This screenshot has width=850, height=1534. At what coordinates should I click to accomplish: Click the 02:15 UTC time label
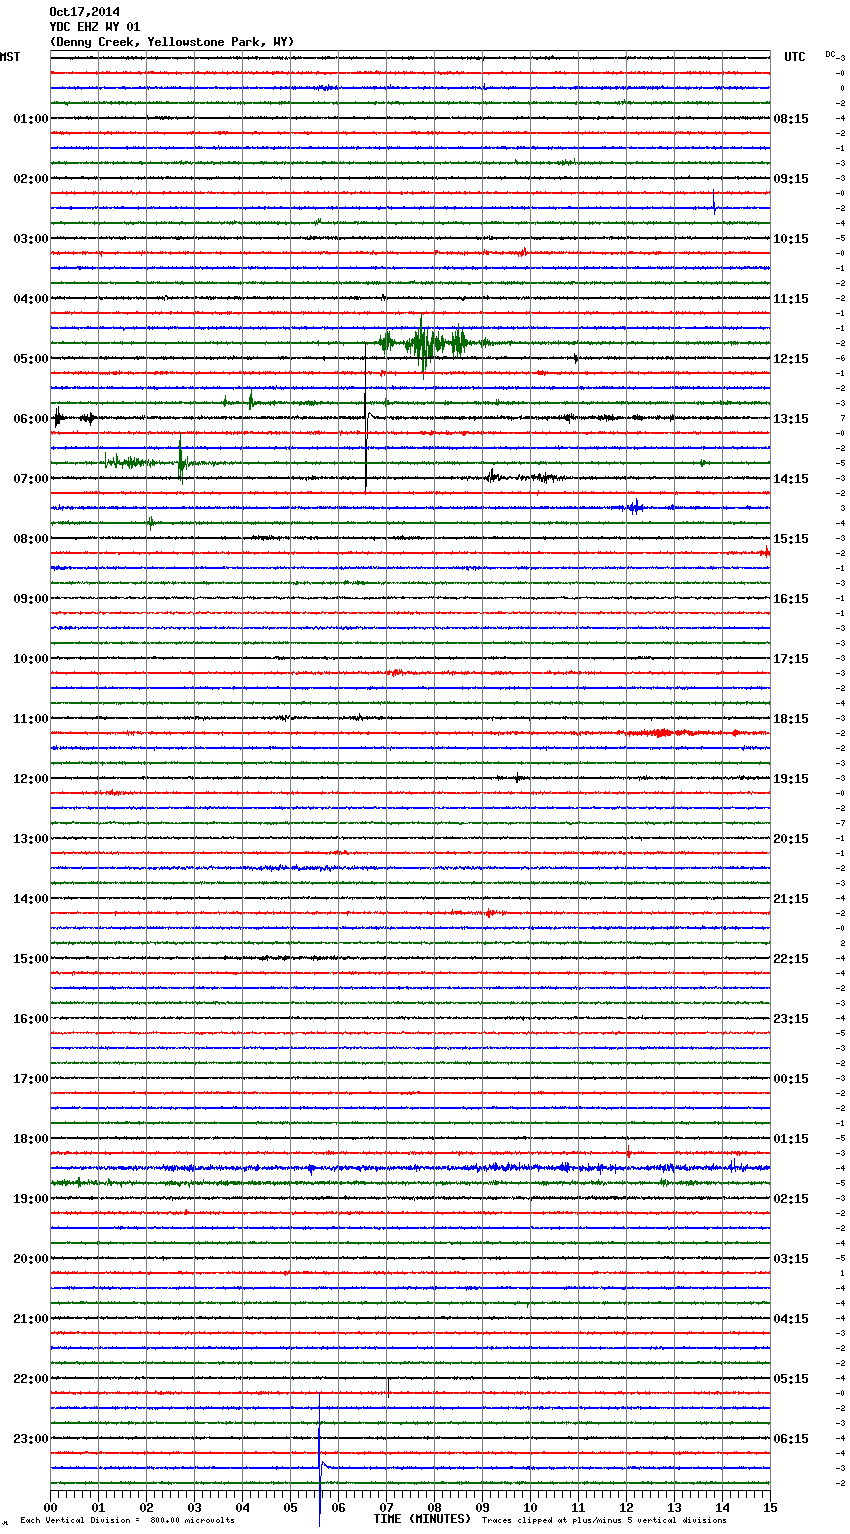[x=791, y=1199]
